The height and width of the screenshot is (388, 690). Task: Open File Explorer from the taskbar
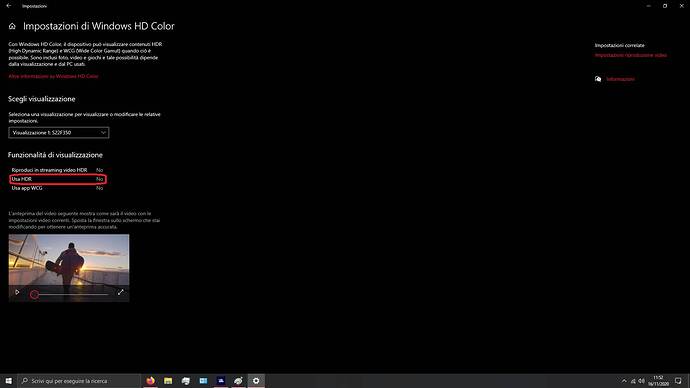[168, 381]
